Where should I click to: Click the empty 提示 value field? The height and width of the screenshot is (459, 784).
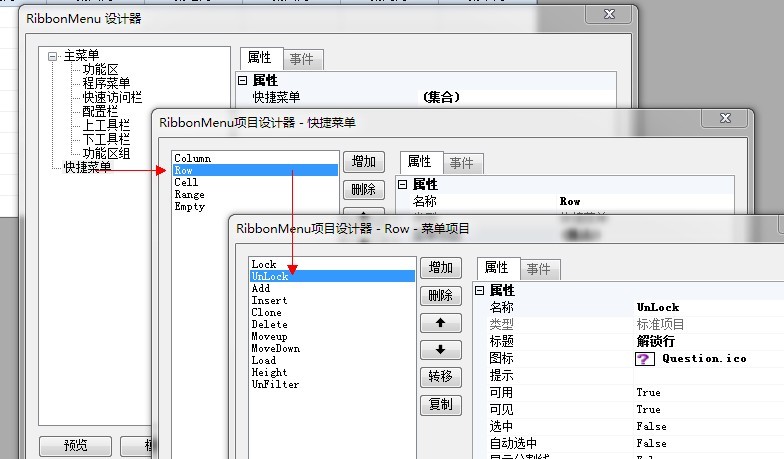click(x=708, y=376)
